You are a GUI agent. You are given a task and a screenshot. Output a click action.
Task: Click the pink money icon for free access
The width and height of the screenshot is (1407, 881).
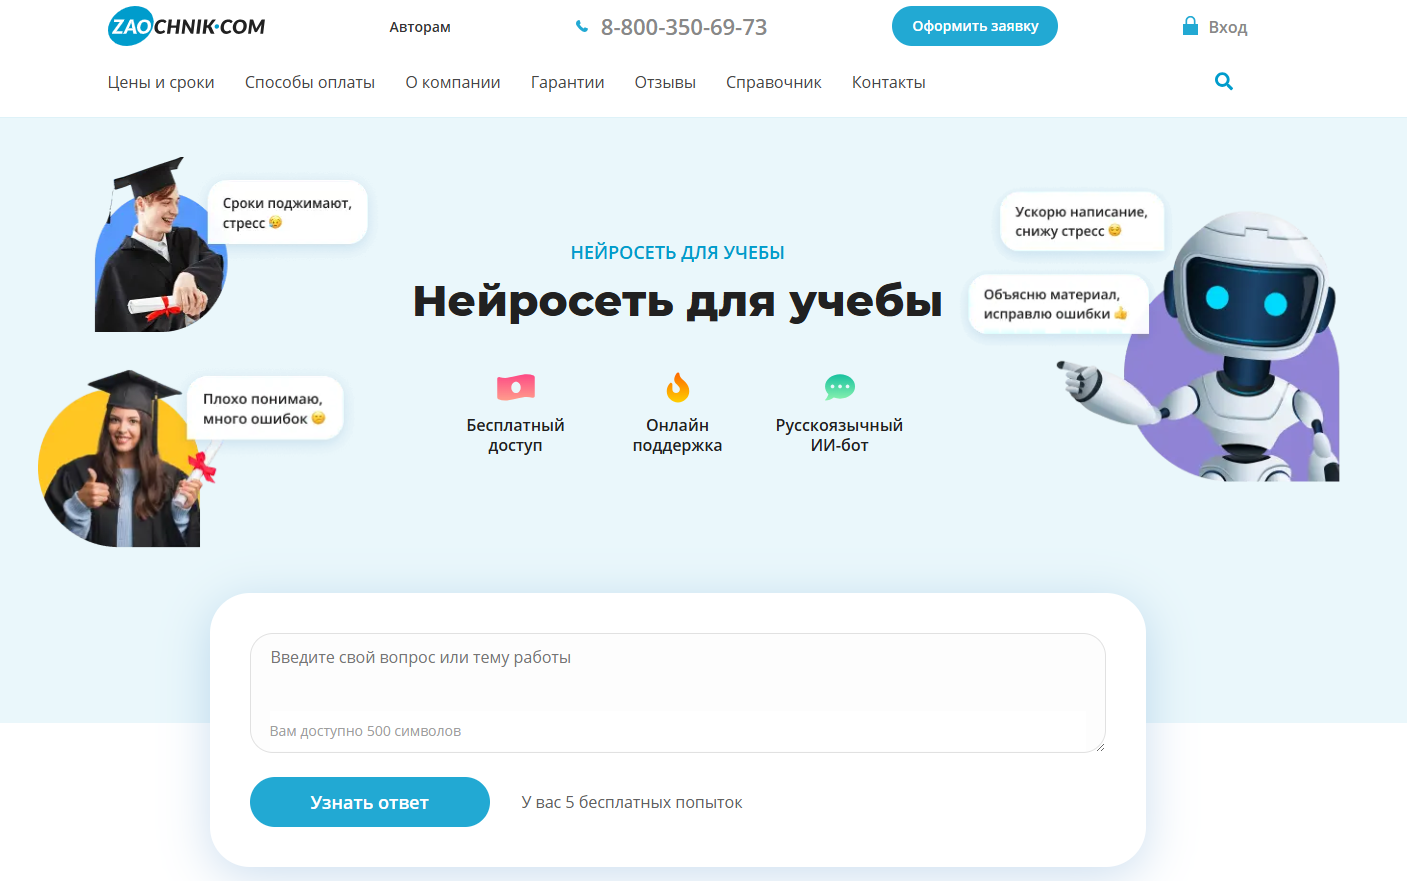516,387
